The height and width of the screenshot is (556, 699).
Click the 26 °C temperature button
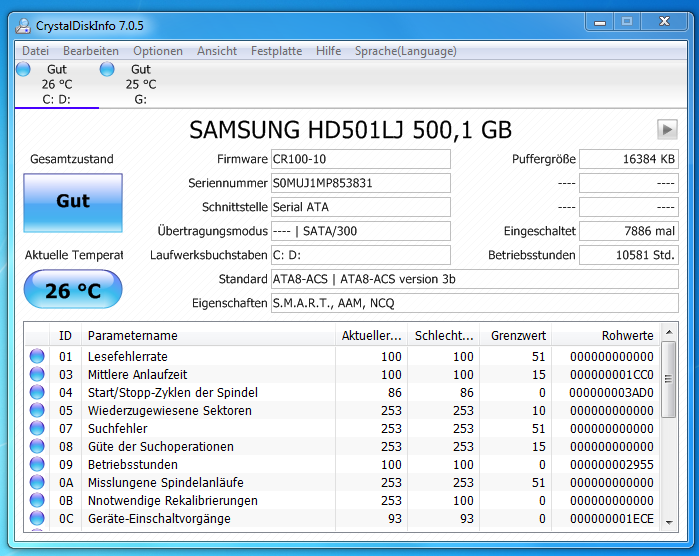click(73, 289)
